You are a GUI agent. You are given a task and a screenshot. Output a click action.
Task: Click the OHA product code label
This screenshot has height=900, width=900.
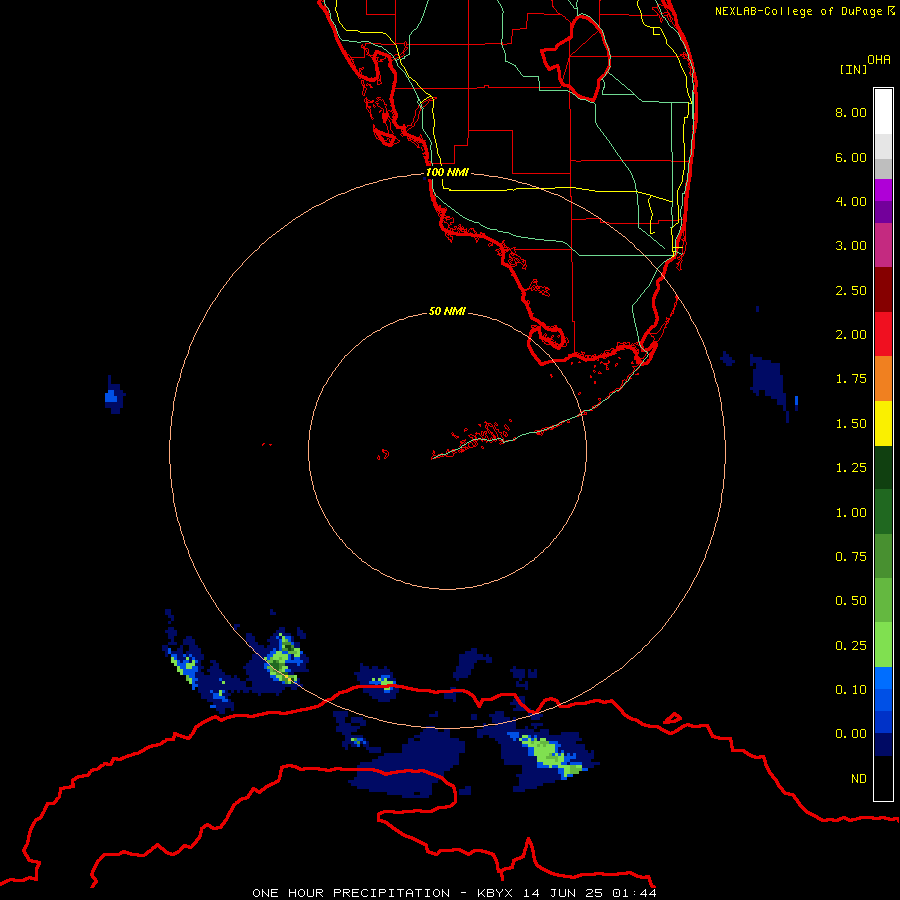tap(879, 60)
